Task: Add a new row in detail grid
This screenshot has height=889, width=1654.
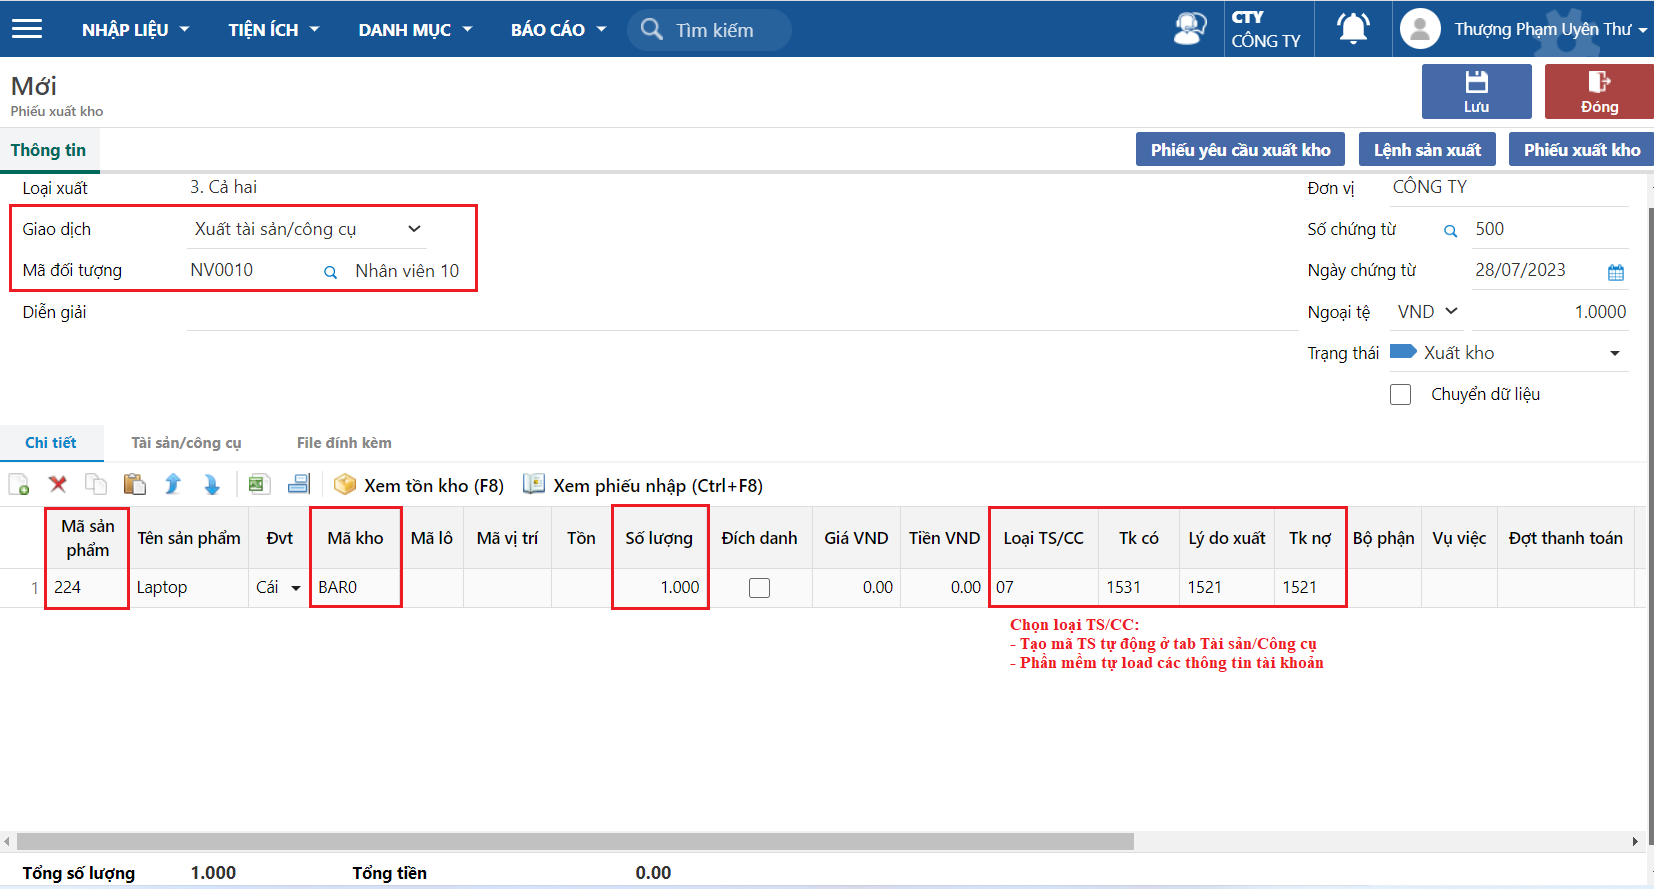Action: tap(19, 485)
